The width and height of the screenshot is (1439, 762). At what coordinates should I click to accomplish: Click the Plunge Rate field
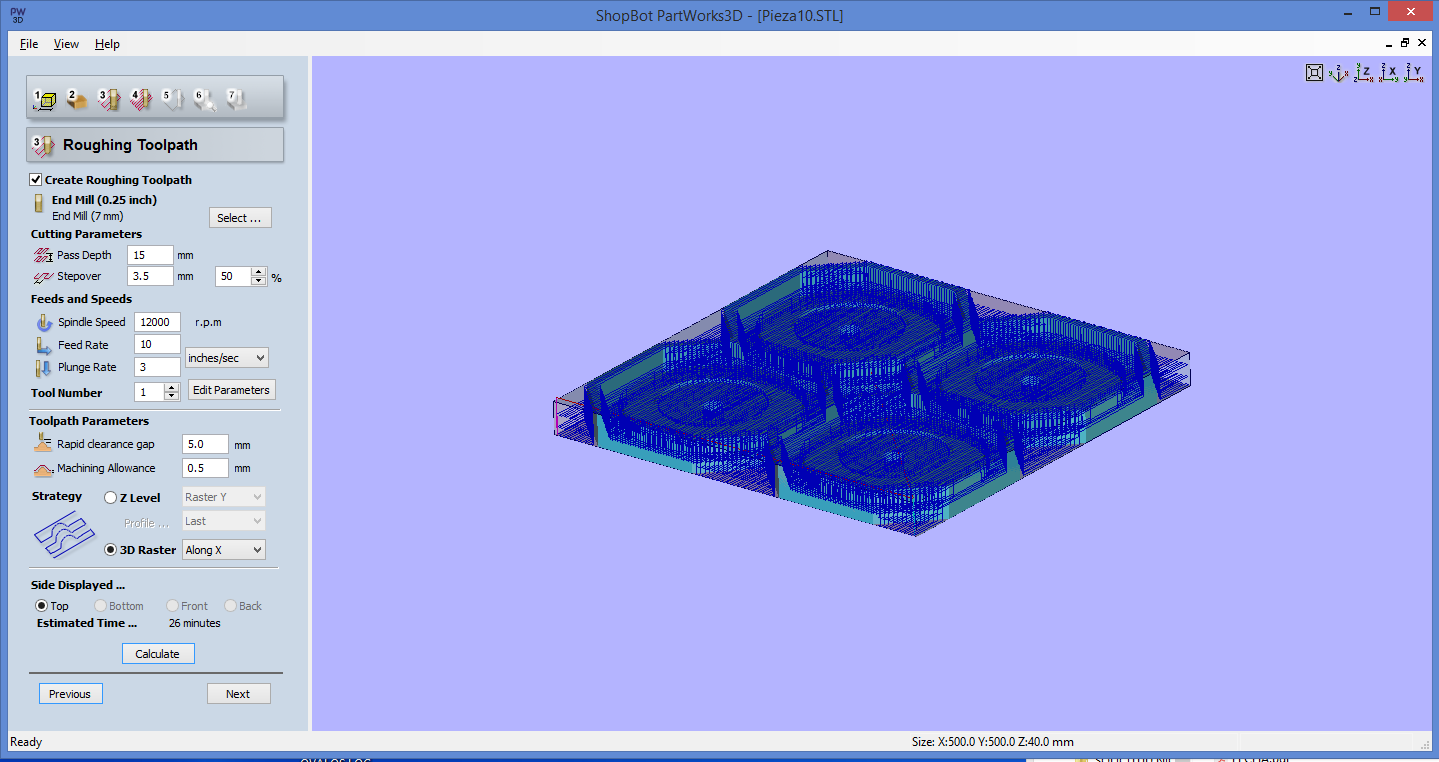[157, 367]
